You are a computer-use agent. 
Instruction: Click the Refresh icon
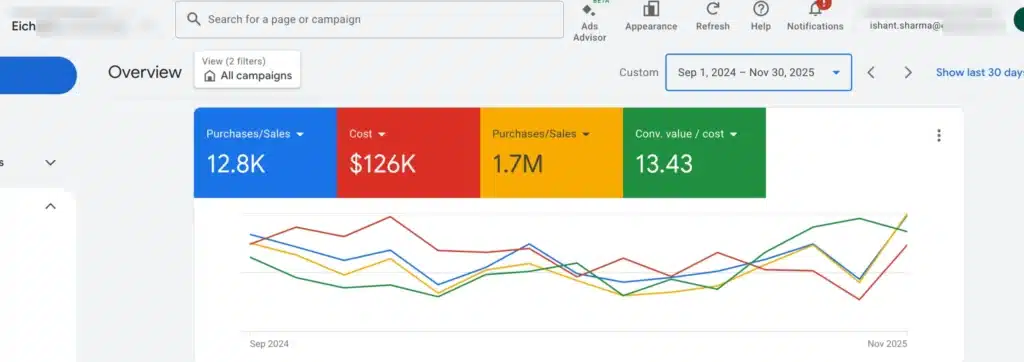712,9
